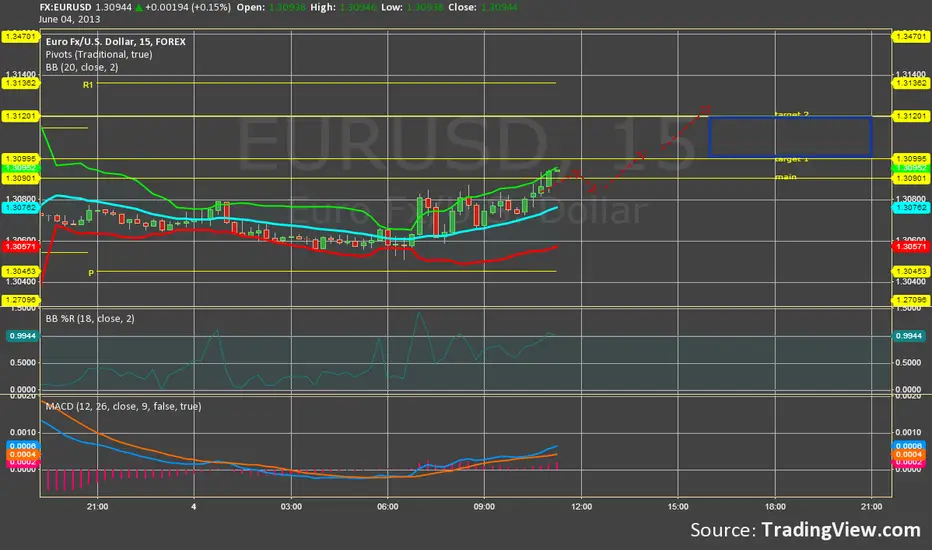Click the cyan 1.30762 label on the left scale
Image resolution: width=932 pixels, height=550 pixels.
click(21, 208)
